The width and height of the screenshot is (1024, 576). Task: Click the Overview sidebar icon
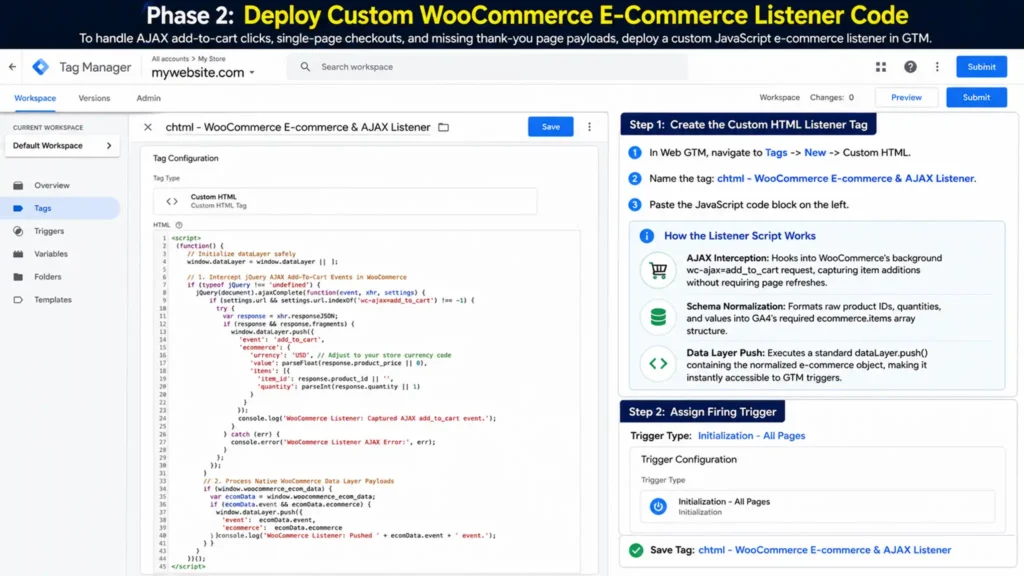click(18, 185)
